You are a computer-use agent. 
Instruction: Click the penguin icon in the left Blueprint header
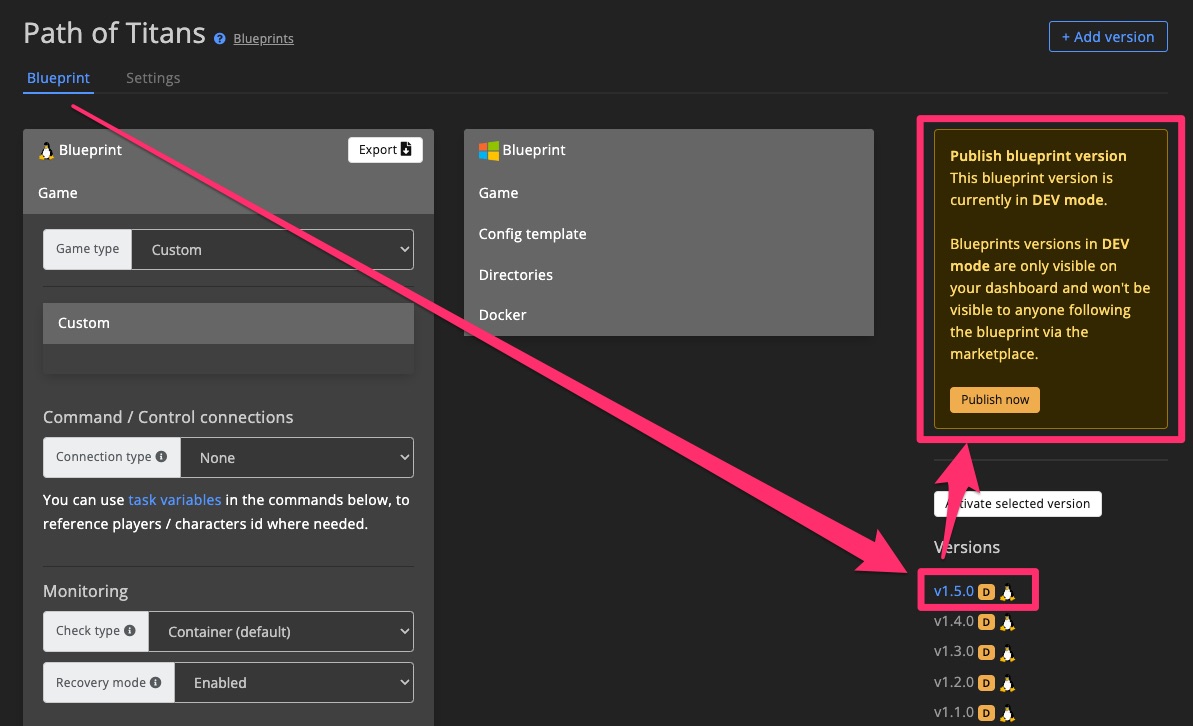pos(47,150)
